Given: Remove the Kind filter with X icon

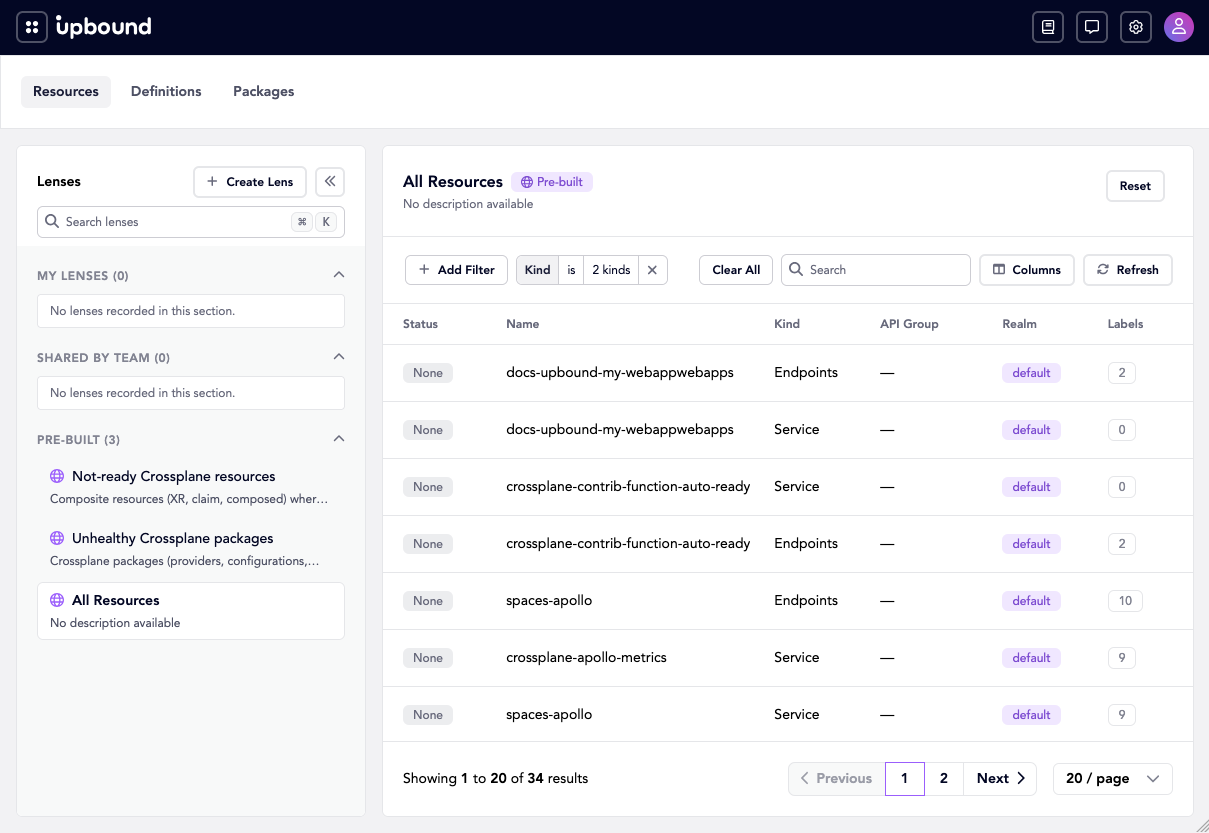Looking at the screenshot, I should (x=652, y=270).
